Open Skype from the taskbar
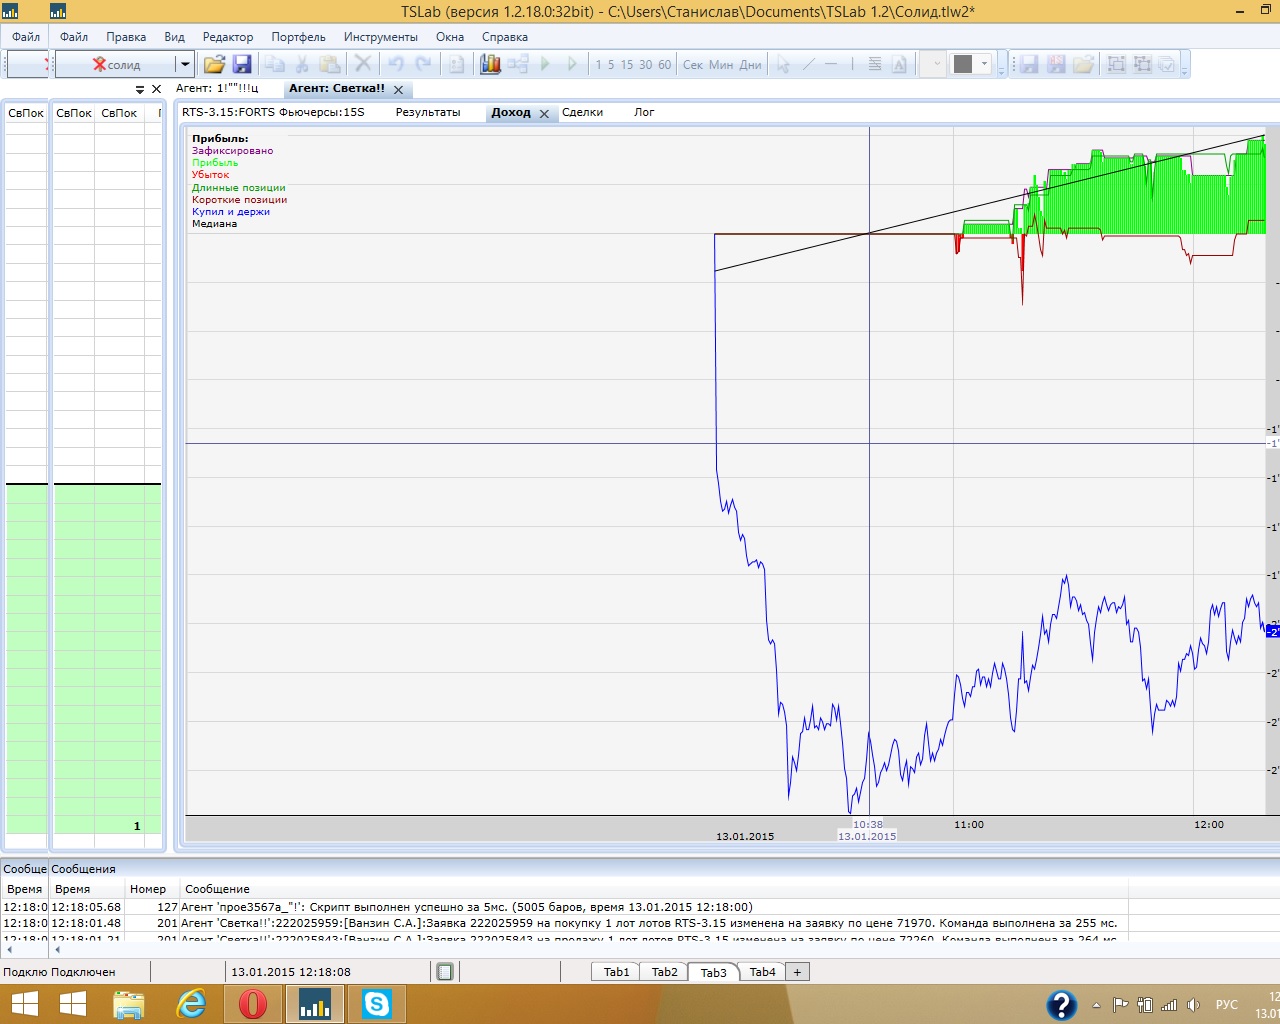This screenshot has width=1280, height=1024. pyautogui.click(x=377, y=1004)
